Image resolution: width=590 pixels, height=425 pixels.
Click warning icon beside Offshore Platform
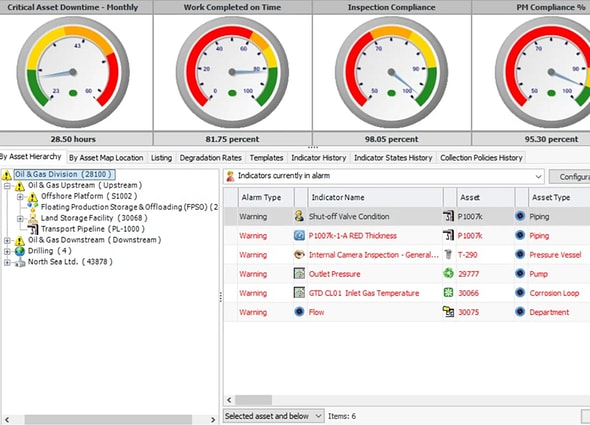click(x=33, y=197)
